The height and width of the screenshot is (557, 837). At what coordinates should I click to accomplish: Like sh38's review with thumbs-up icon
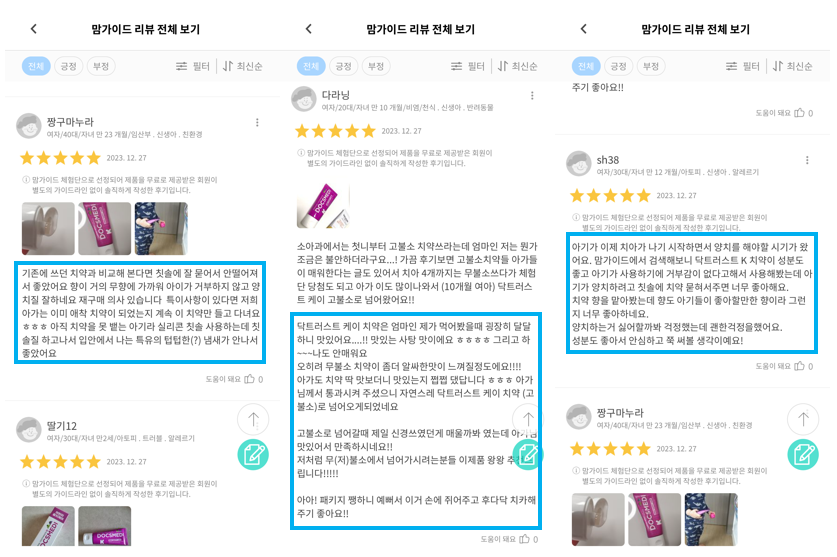[799, 366]
